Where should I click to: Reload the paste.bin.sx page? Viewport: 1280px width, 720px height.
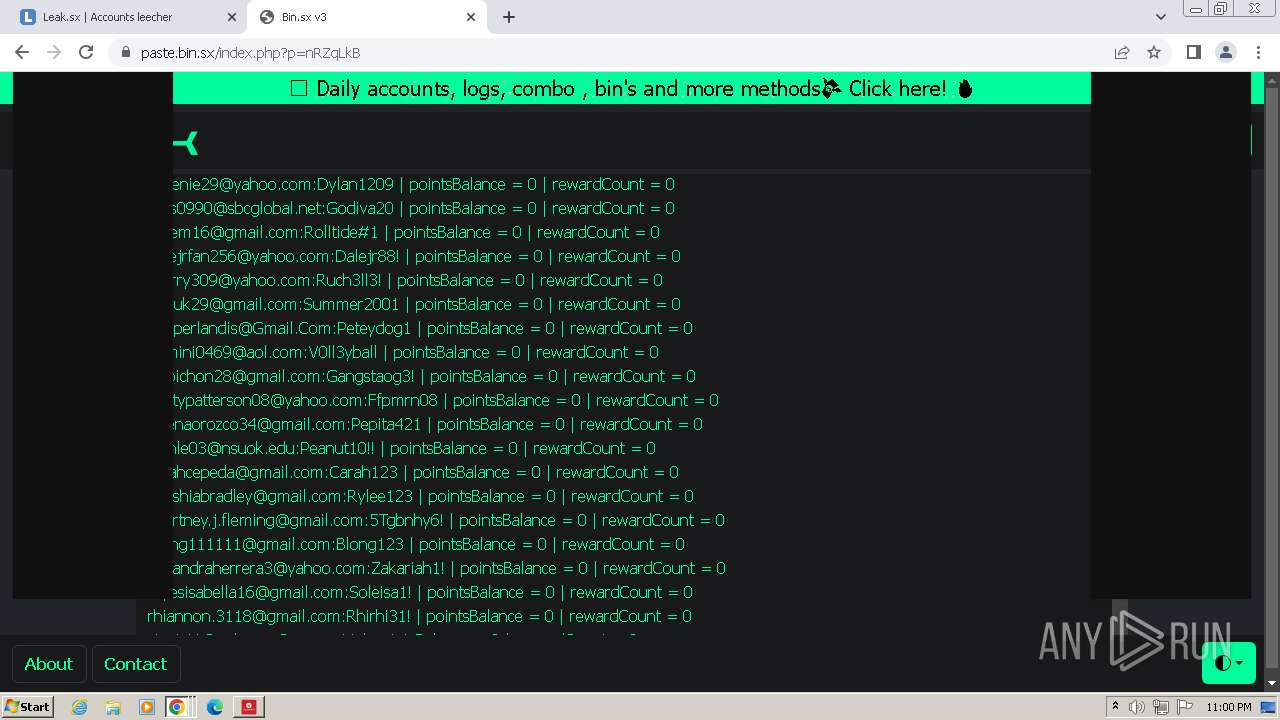coord(86,52)
